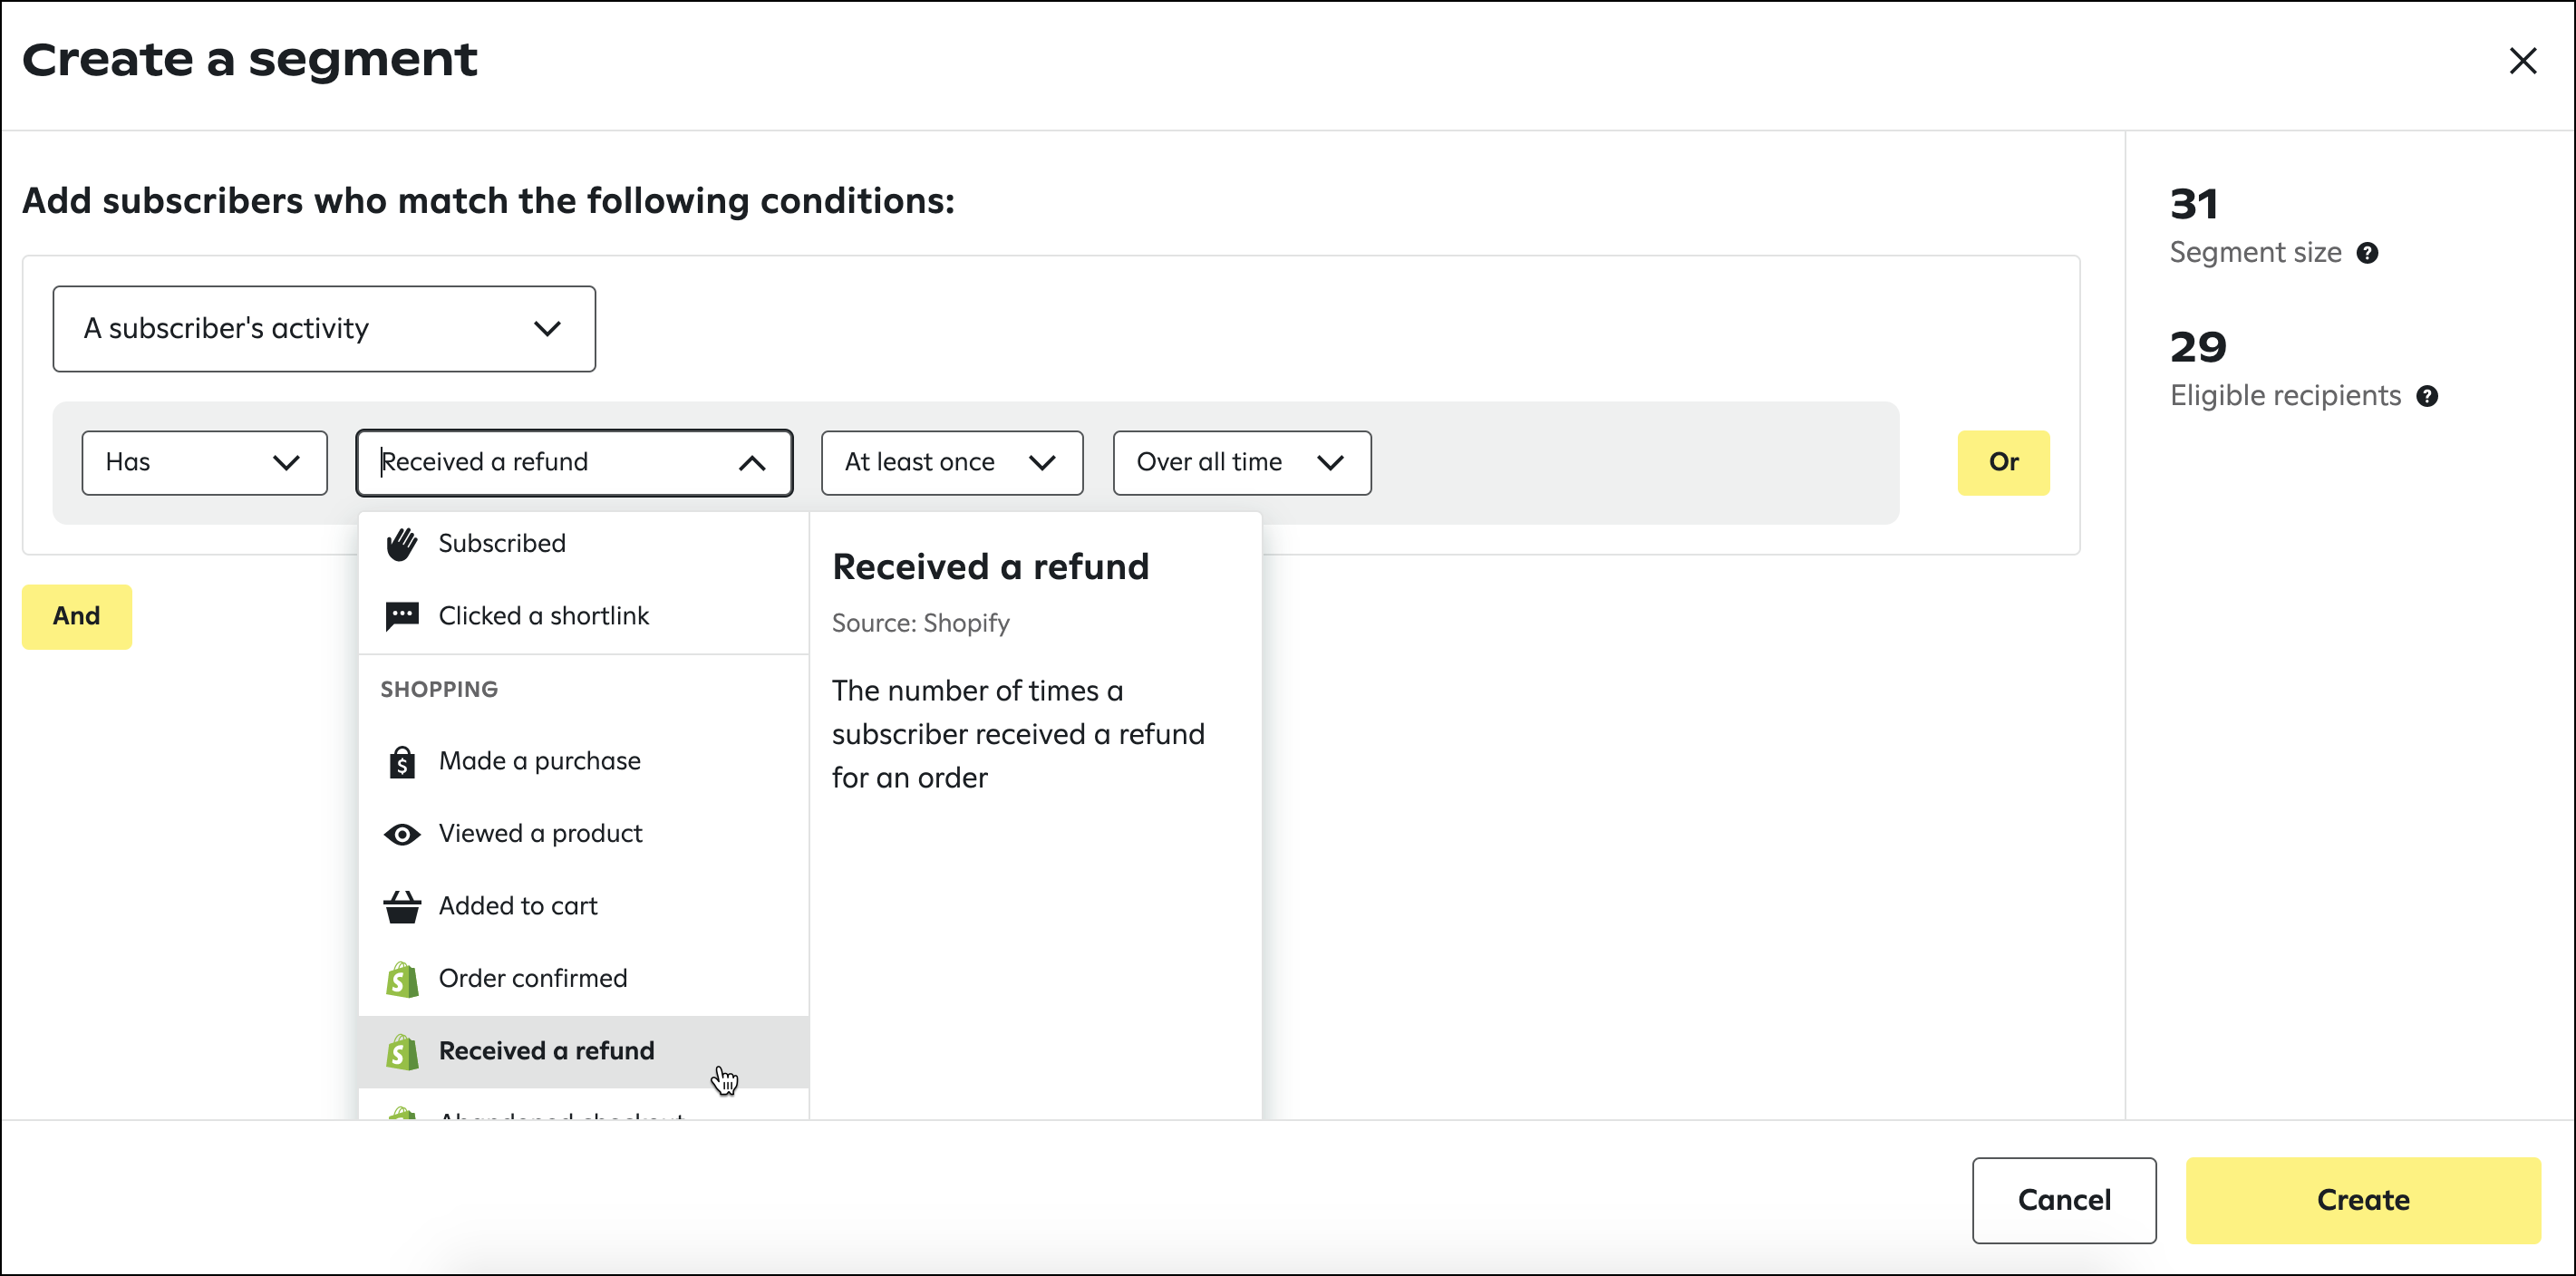Viewport: 2576px width, 1276px height.
Task: Select Order confirmed from the activity list
Action: coord(533,978)
